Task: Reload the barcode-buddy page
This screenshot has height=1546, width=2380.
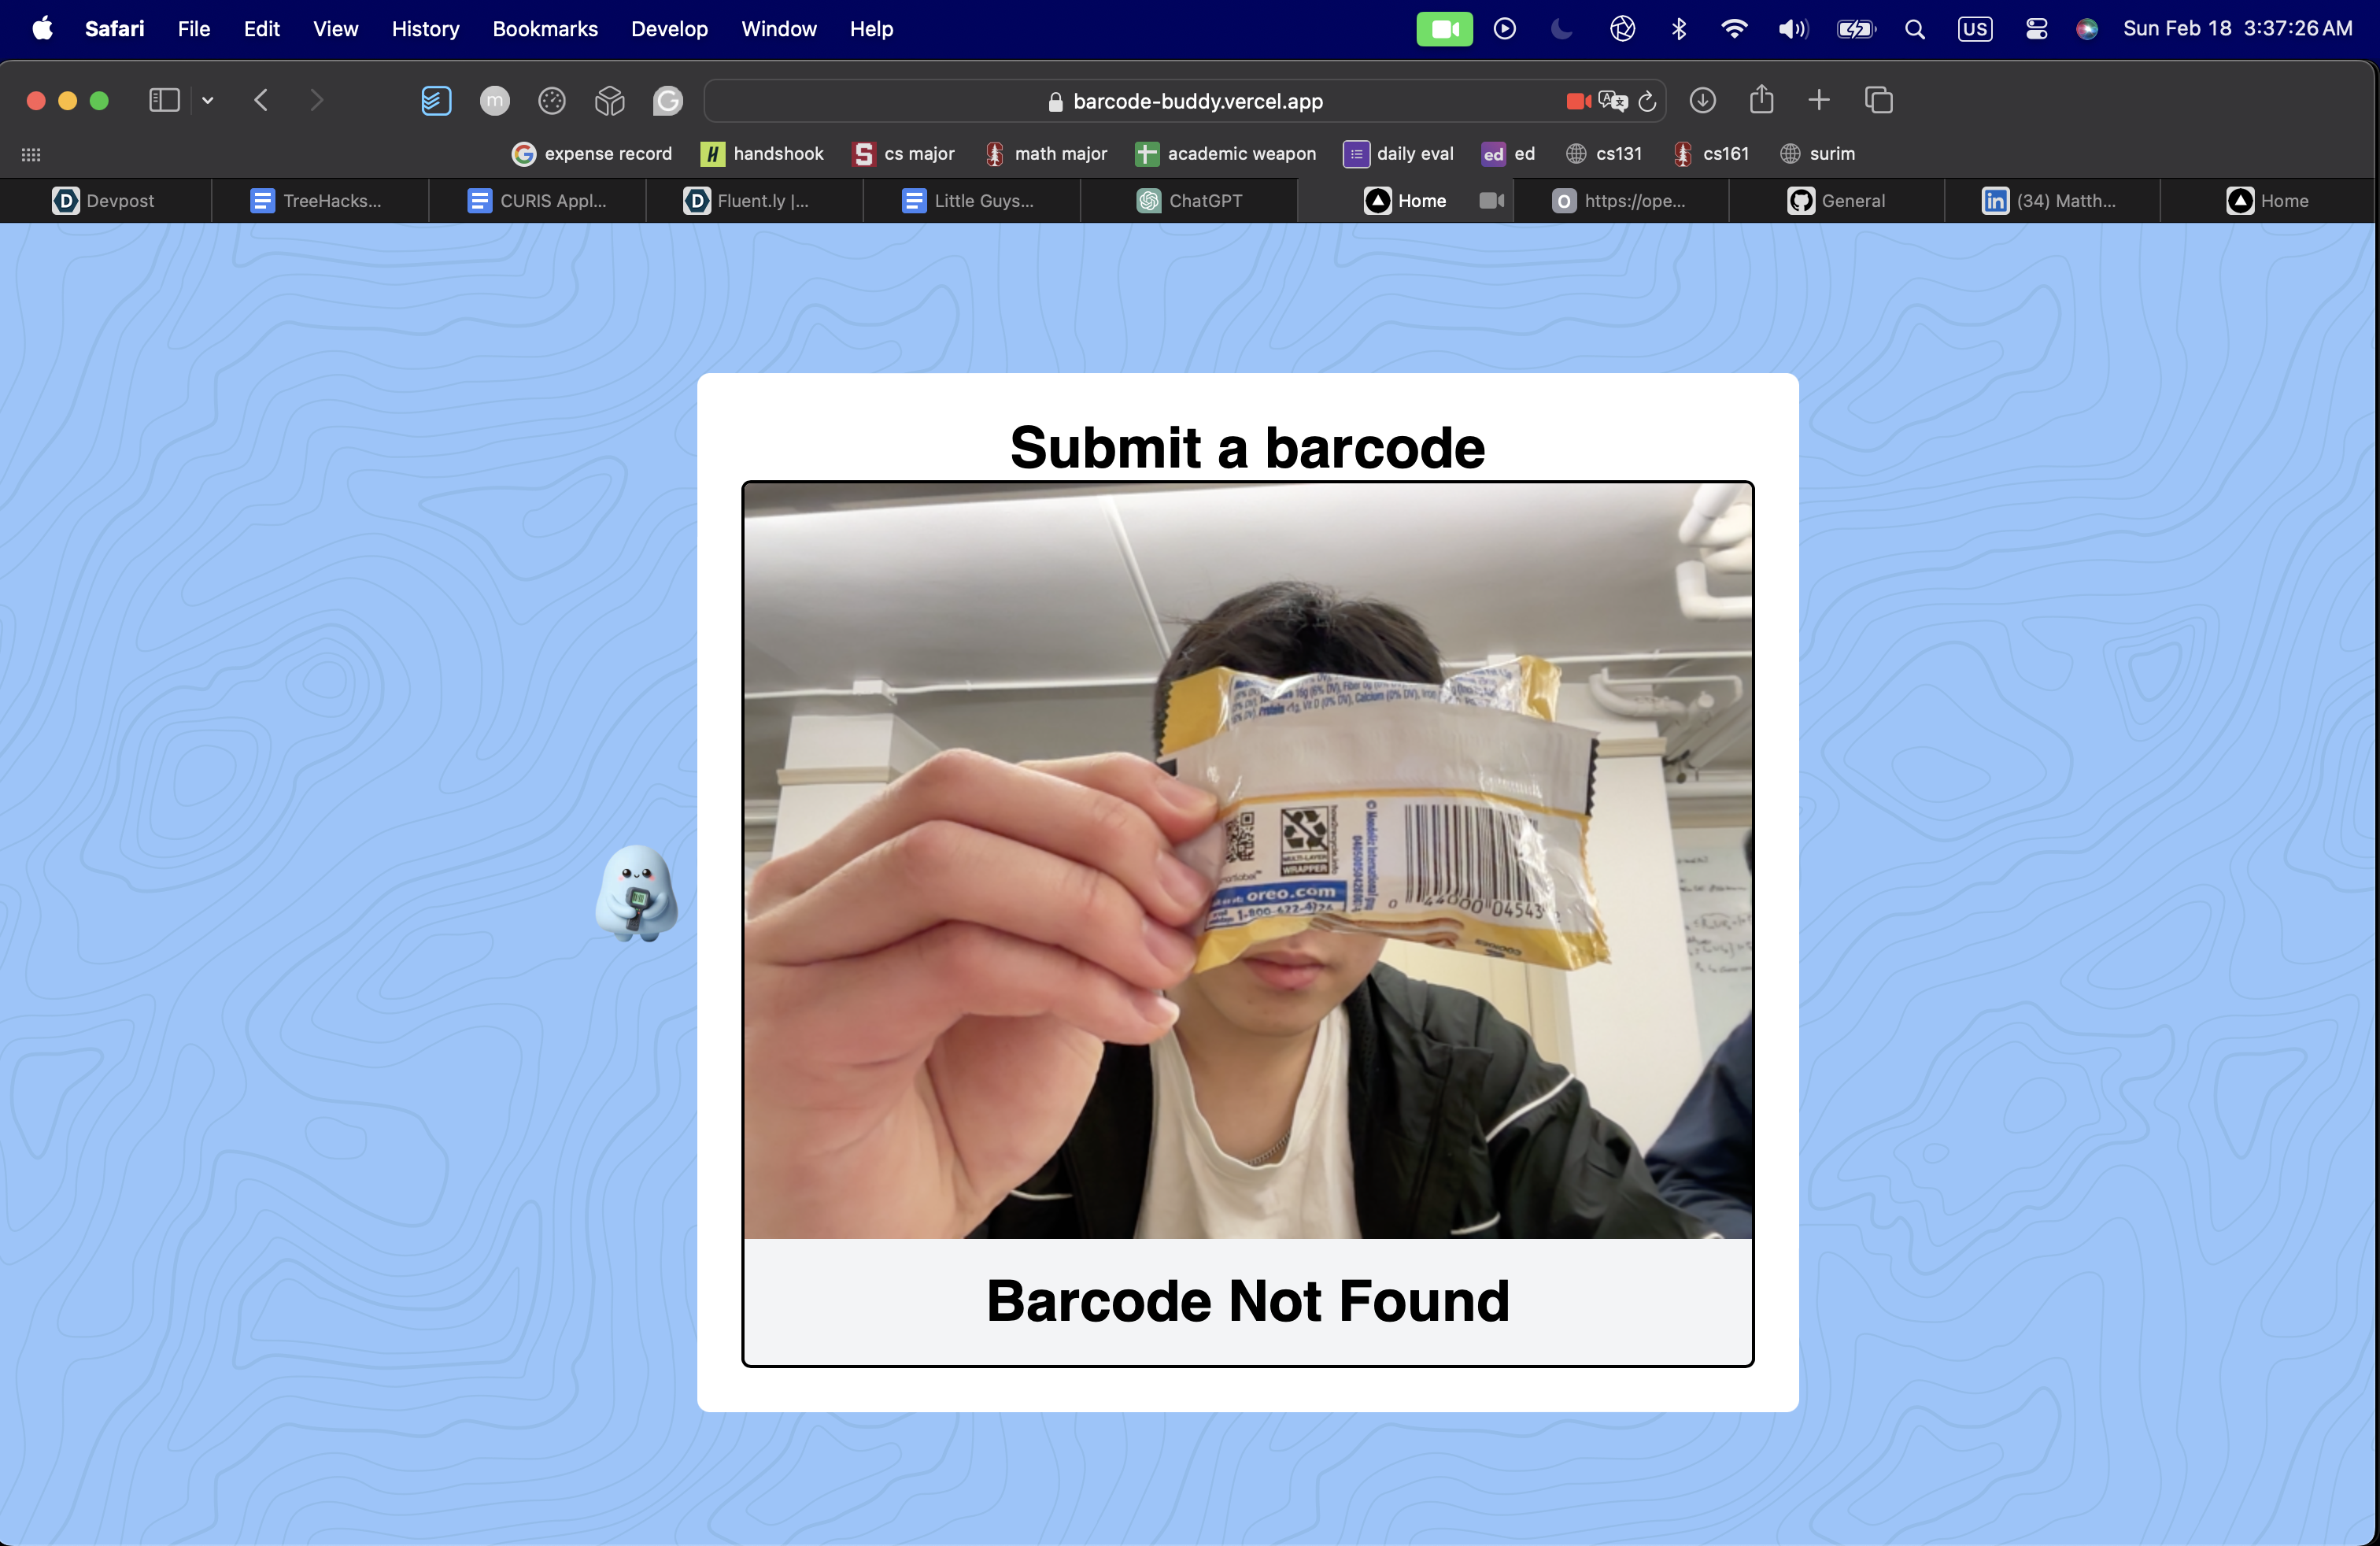Action: pyautogui.click(x=1647, y=101)
